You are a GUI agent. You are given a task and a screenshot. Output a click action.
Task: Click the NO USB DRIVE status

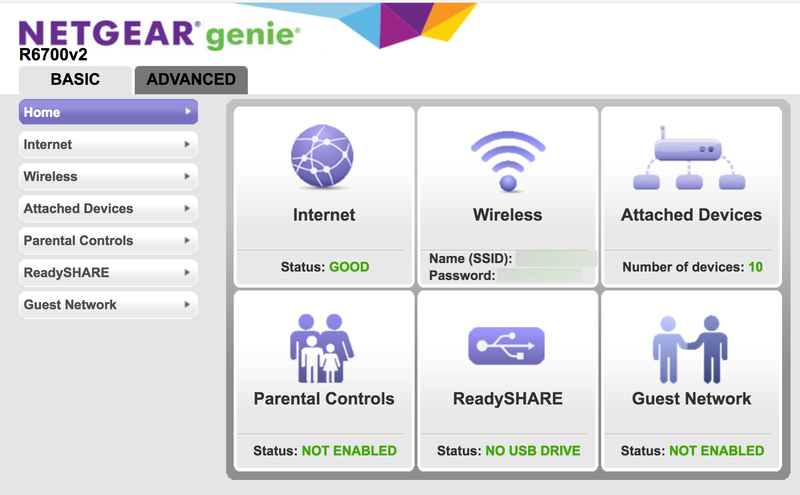533,451
